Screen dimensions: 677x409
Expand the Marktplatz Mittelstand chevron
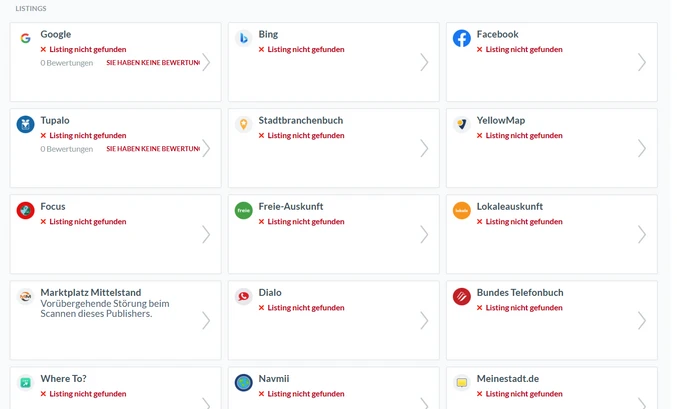[x=206, y=321]
